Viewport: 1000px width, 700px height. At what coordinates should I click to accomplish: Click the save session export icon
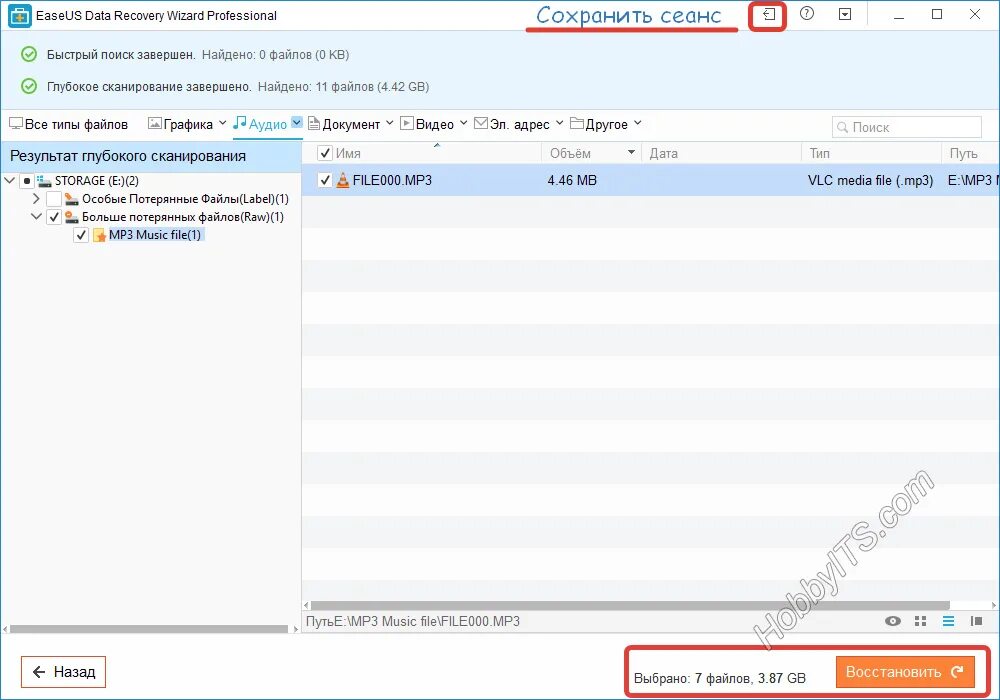768,14
